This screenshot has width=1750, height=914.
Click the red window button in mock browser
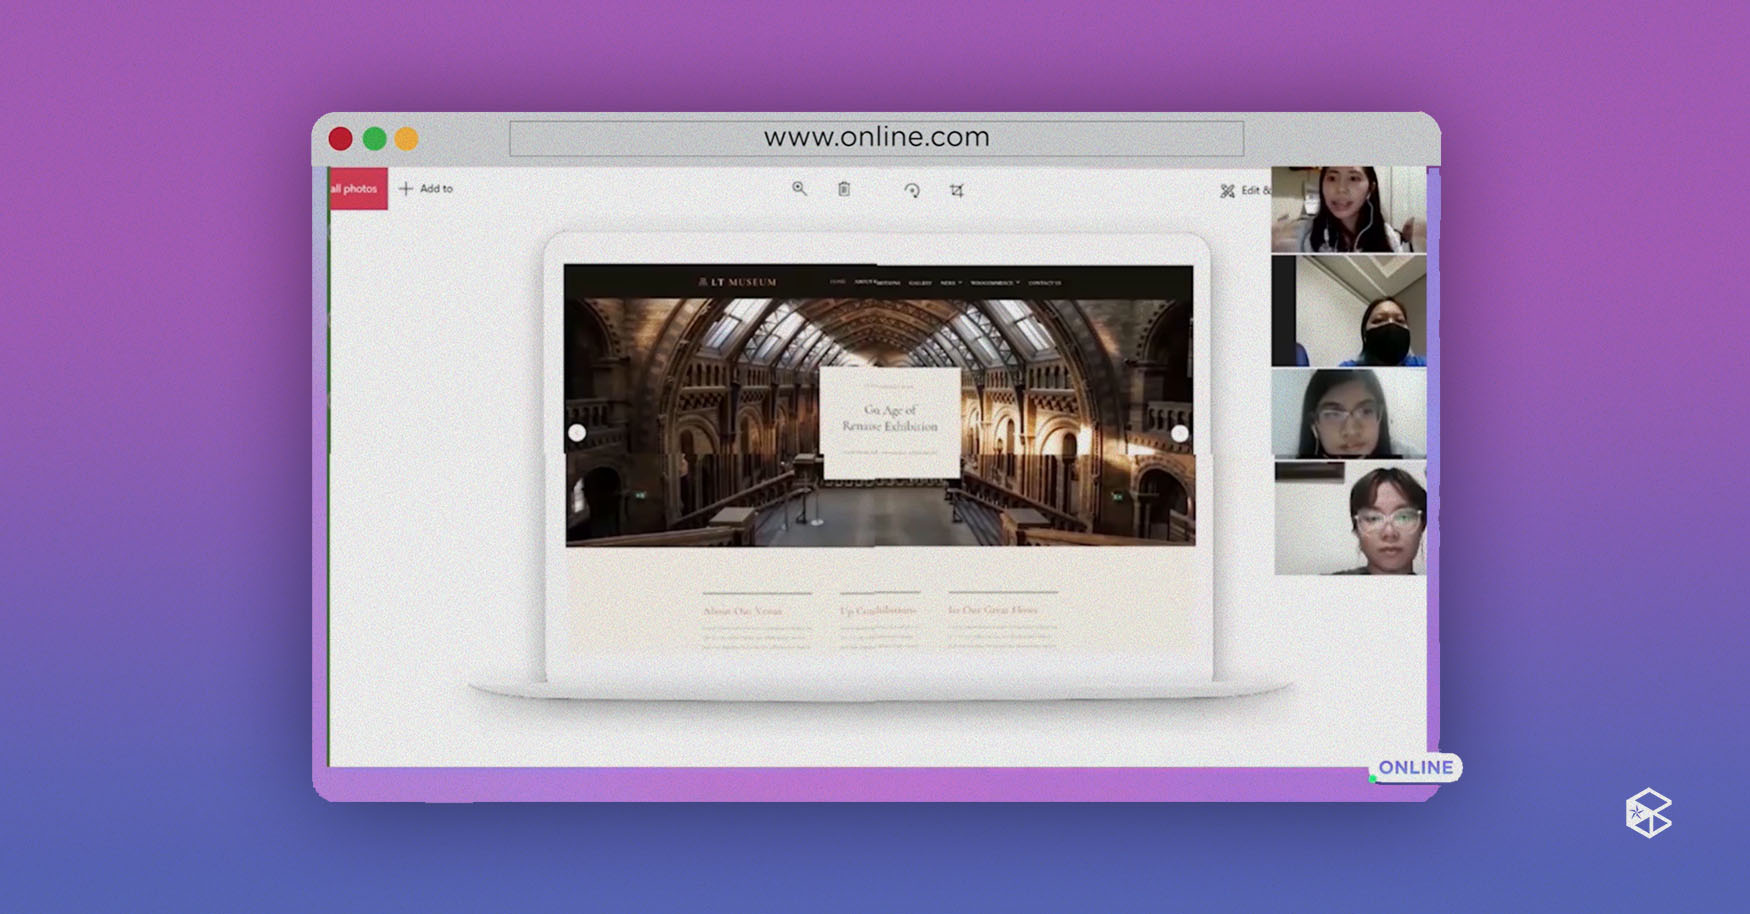340,139
